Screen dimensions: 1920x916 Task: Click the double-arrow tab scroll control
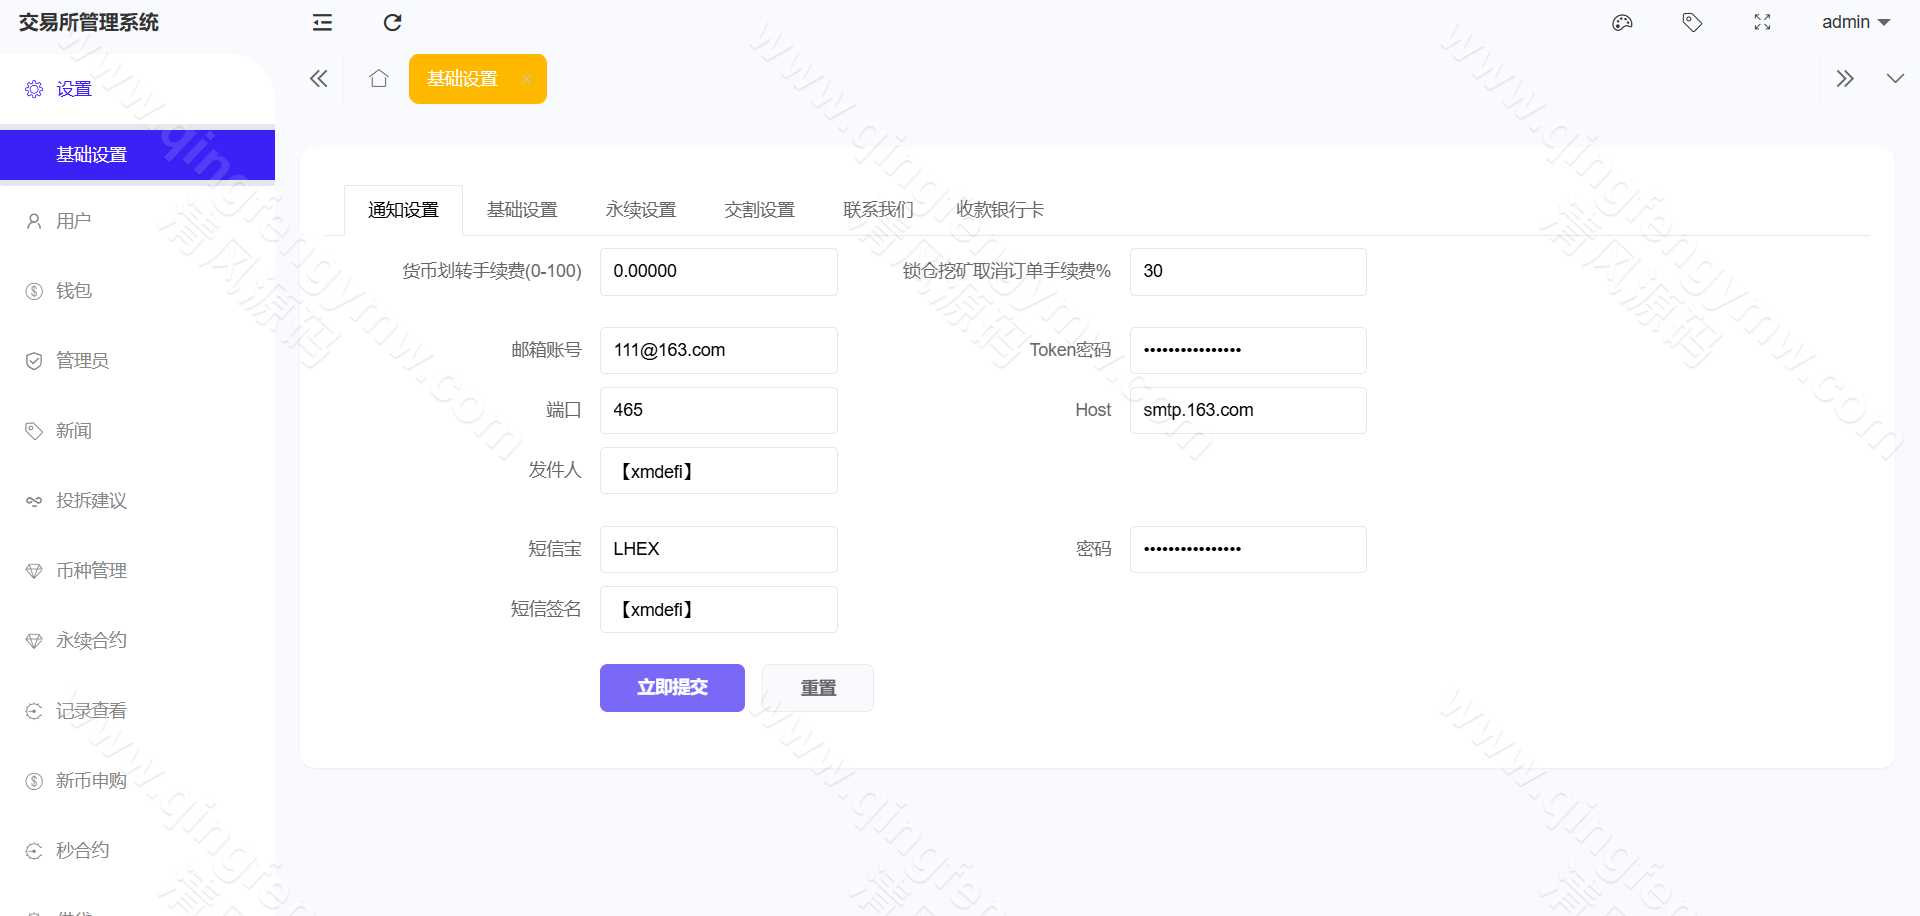coord(1845,78)
